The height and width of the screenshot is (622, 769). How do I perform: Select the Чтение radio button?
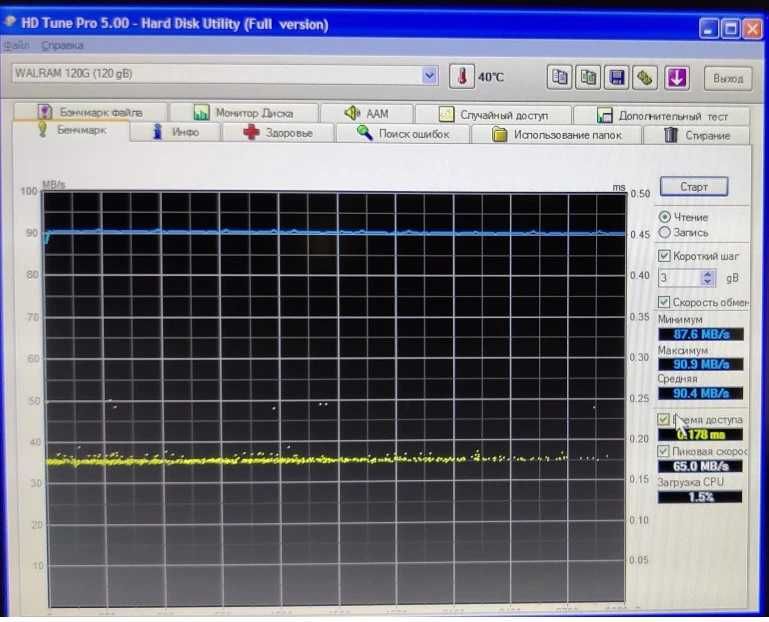tap(665, 217)
